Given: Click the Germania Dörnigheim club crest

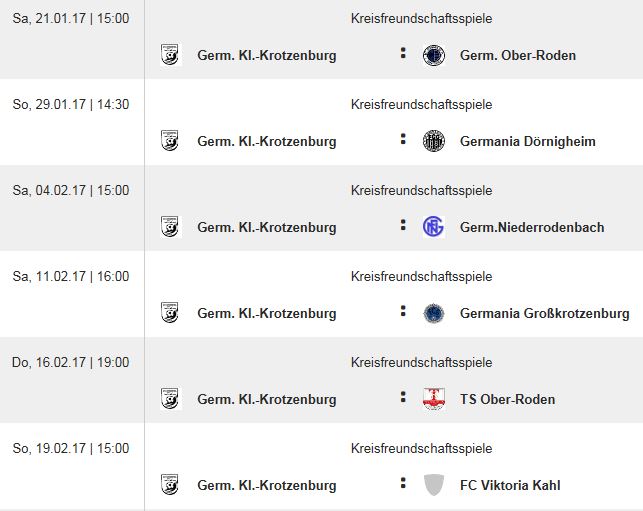Looking at the screenshot, I should pyautogui.click(x=434, y=141).
